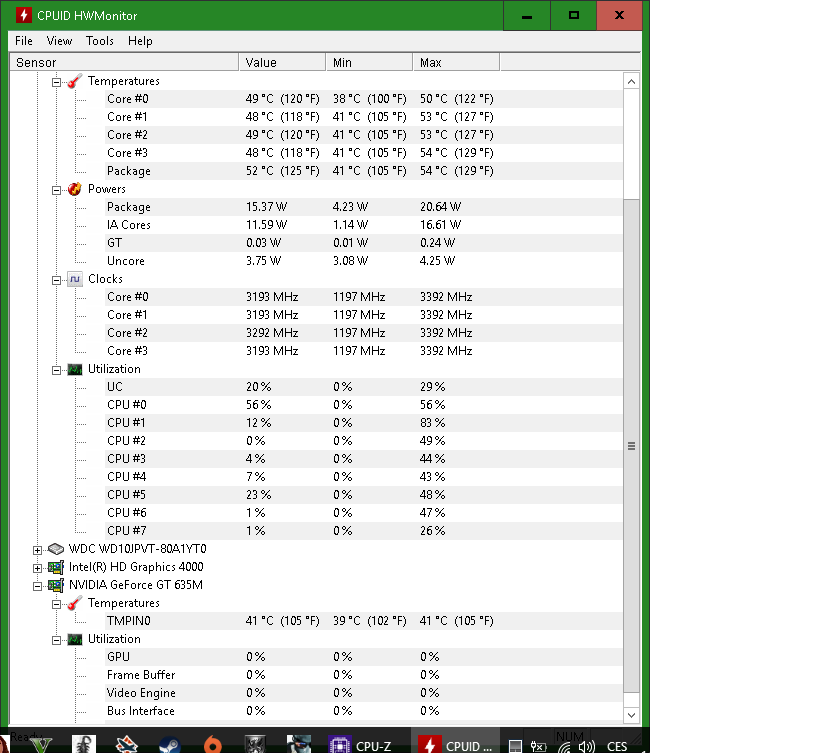Click the battery power tray icon
This screenshot has width=816, height=753.
point(539,747)
